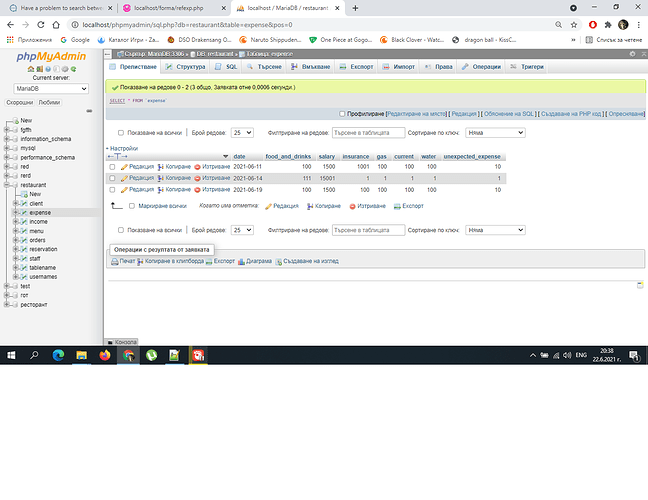The image size is (648, 500).
Task: Toggle upper Показване на всички checkbox
Action: coord(121,133)
